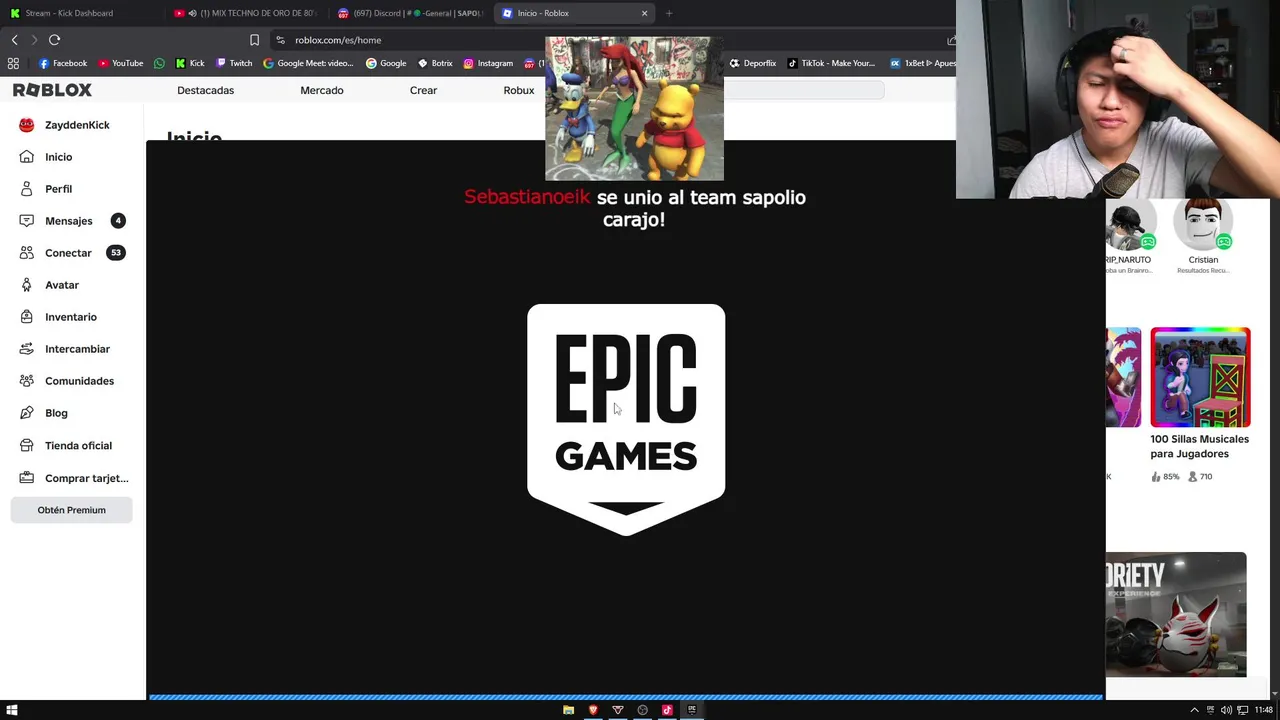Image resolution: width=1280 pixels, height=720 pixels.
Task: Open the Facebook bookmark
Action: (62, 63)
